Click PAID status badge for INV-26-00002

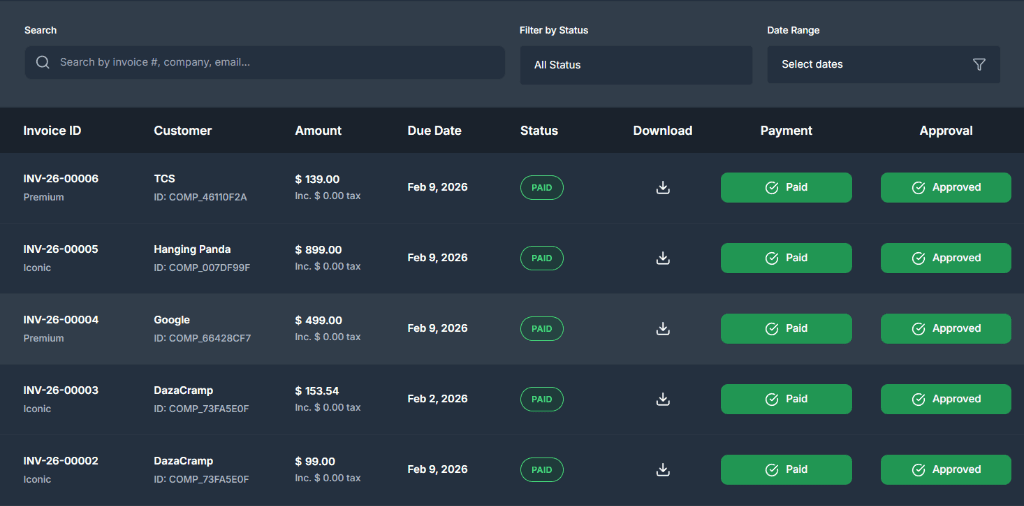(541, 469)
